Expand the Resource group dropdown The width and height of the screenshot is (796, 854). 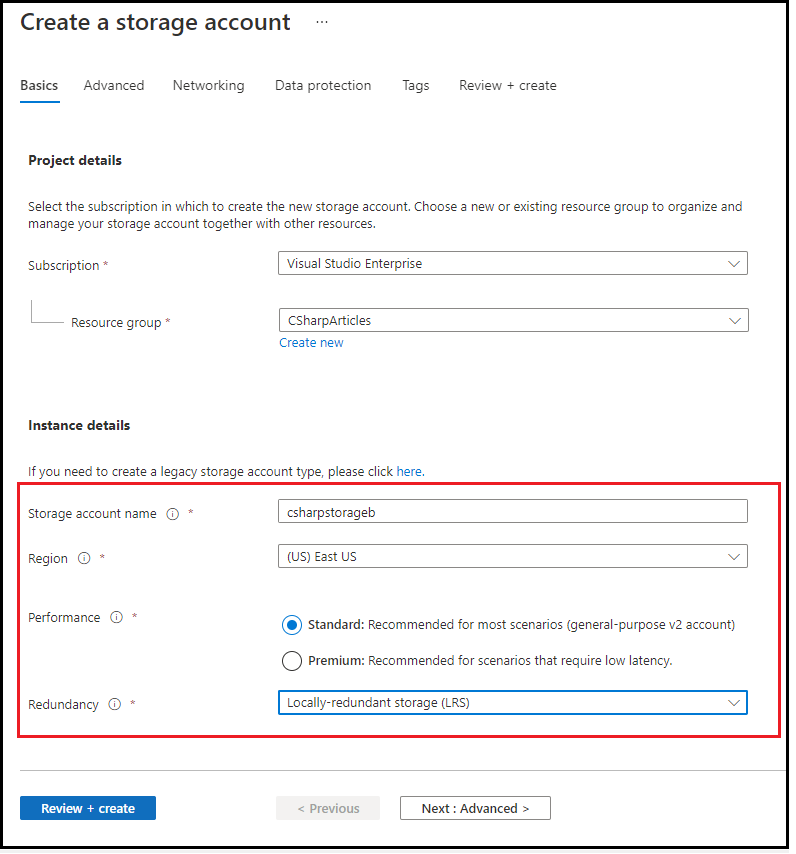coord(512,321)
